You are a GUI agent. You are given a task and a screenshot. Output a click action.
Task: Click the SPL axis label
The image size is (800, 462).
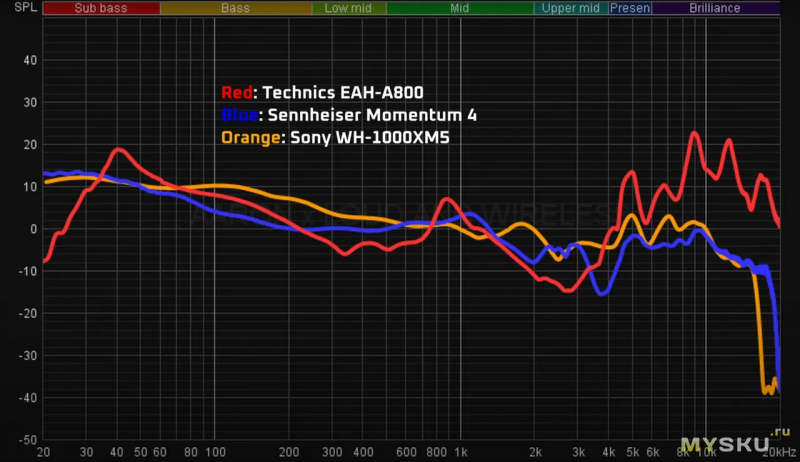coord(26,7)
